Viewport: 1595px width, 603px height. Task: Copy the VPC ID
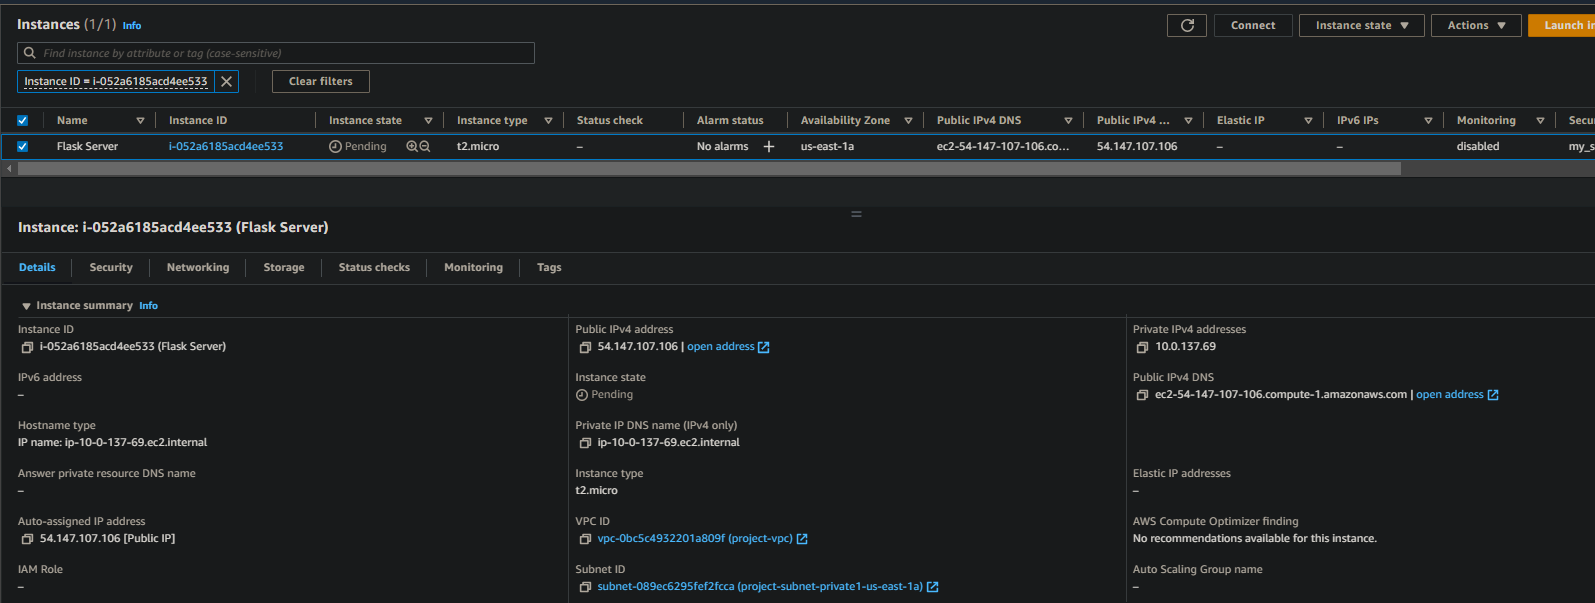(585, 540)
